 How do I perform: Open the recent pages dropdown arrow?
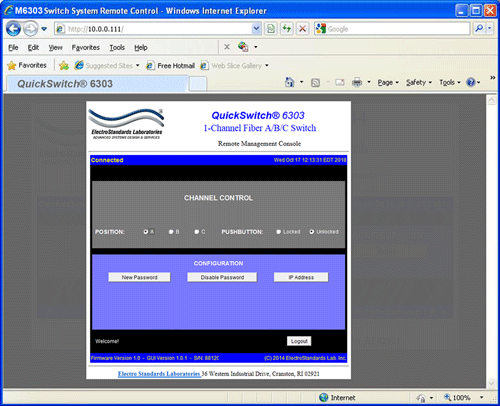pyautogui.click(x=44, y=29)
